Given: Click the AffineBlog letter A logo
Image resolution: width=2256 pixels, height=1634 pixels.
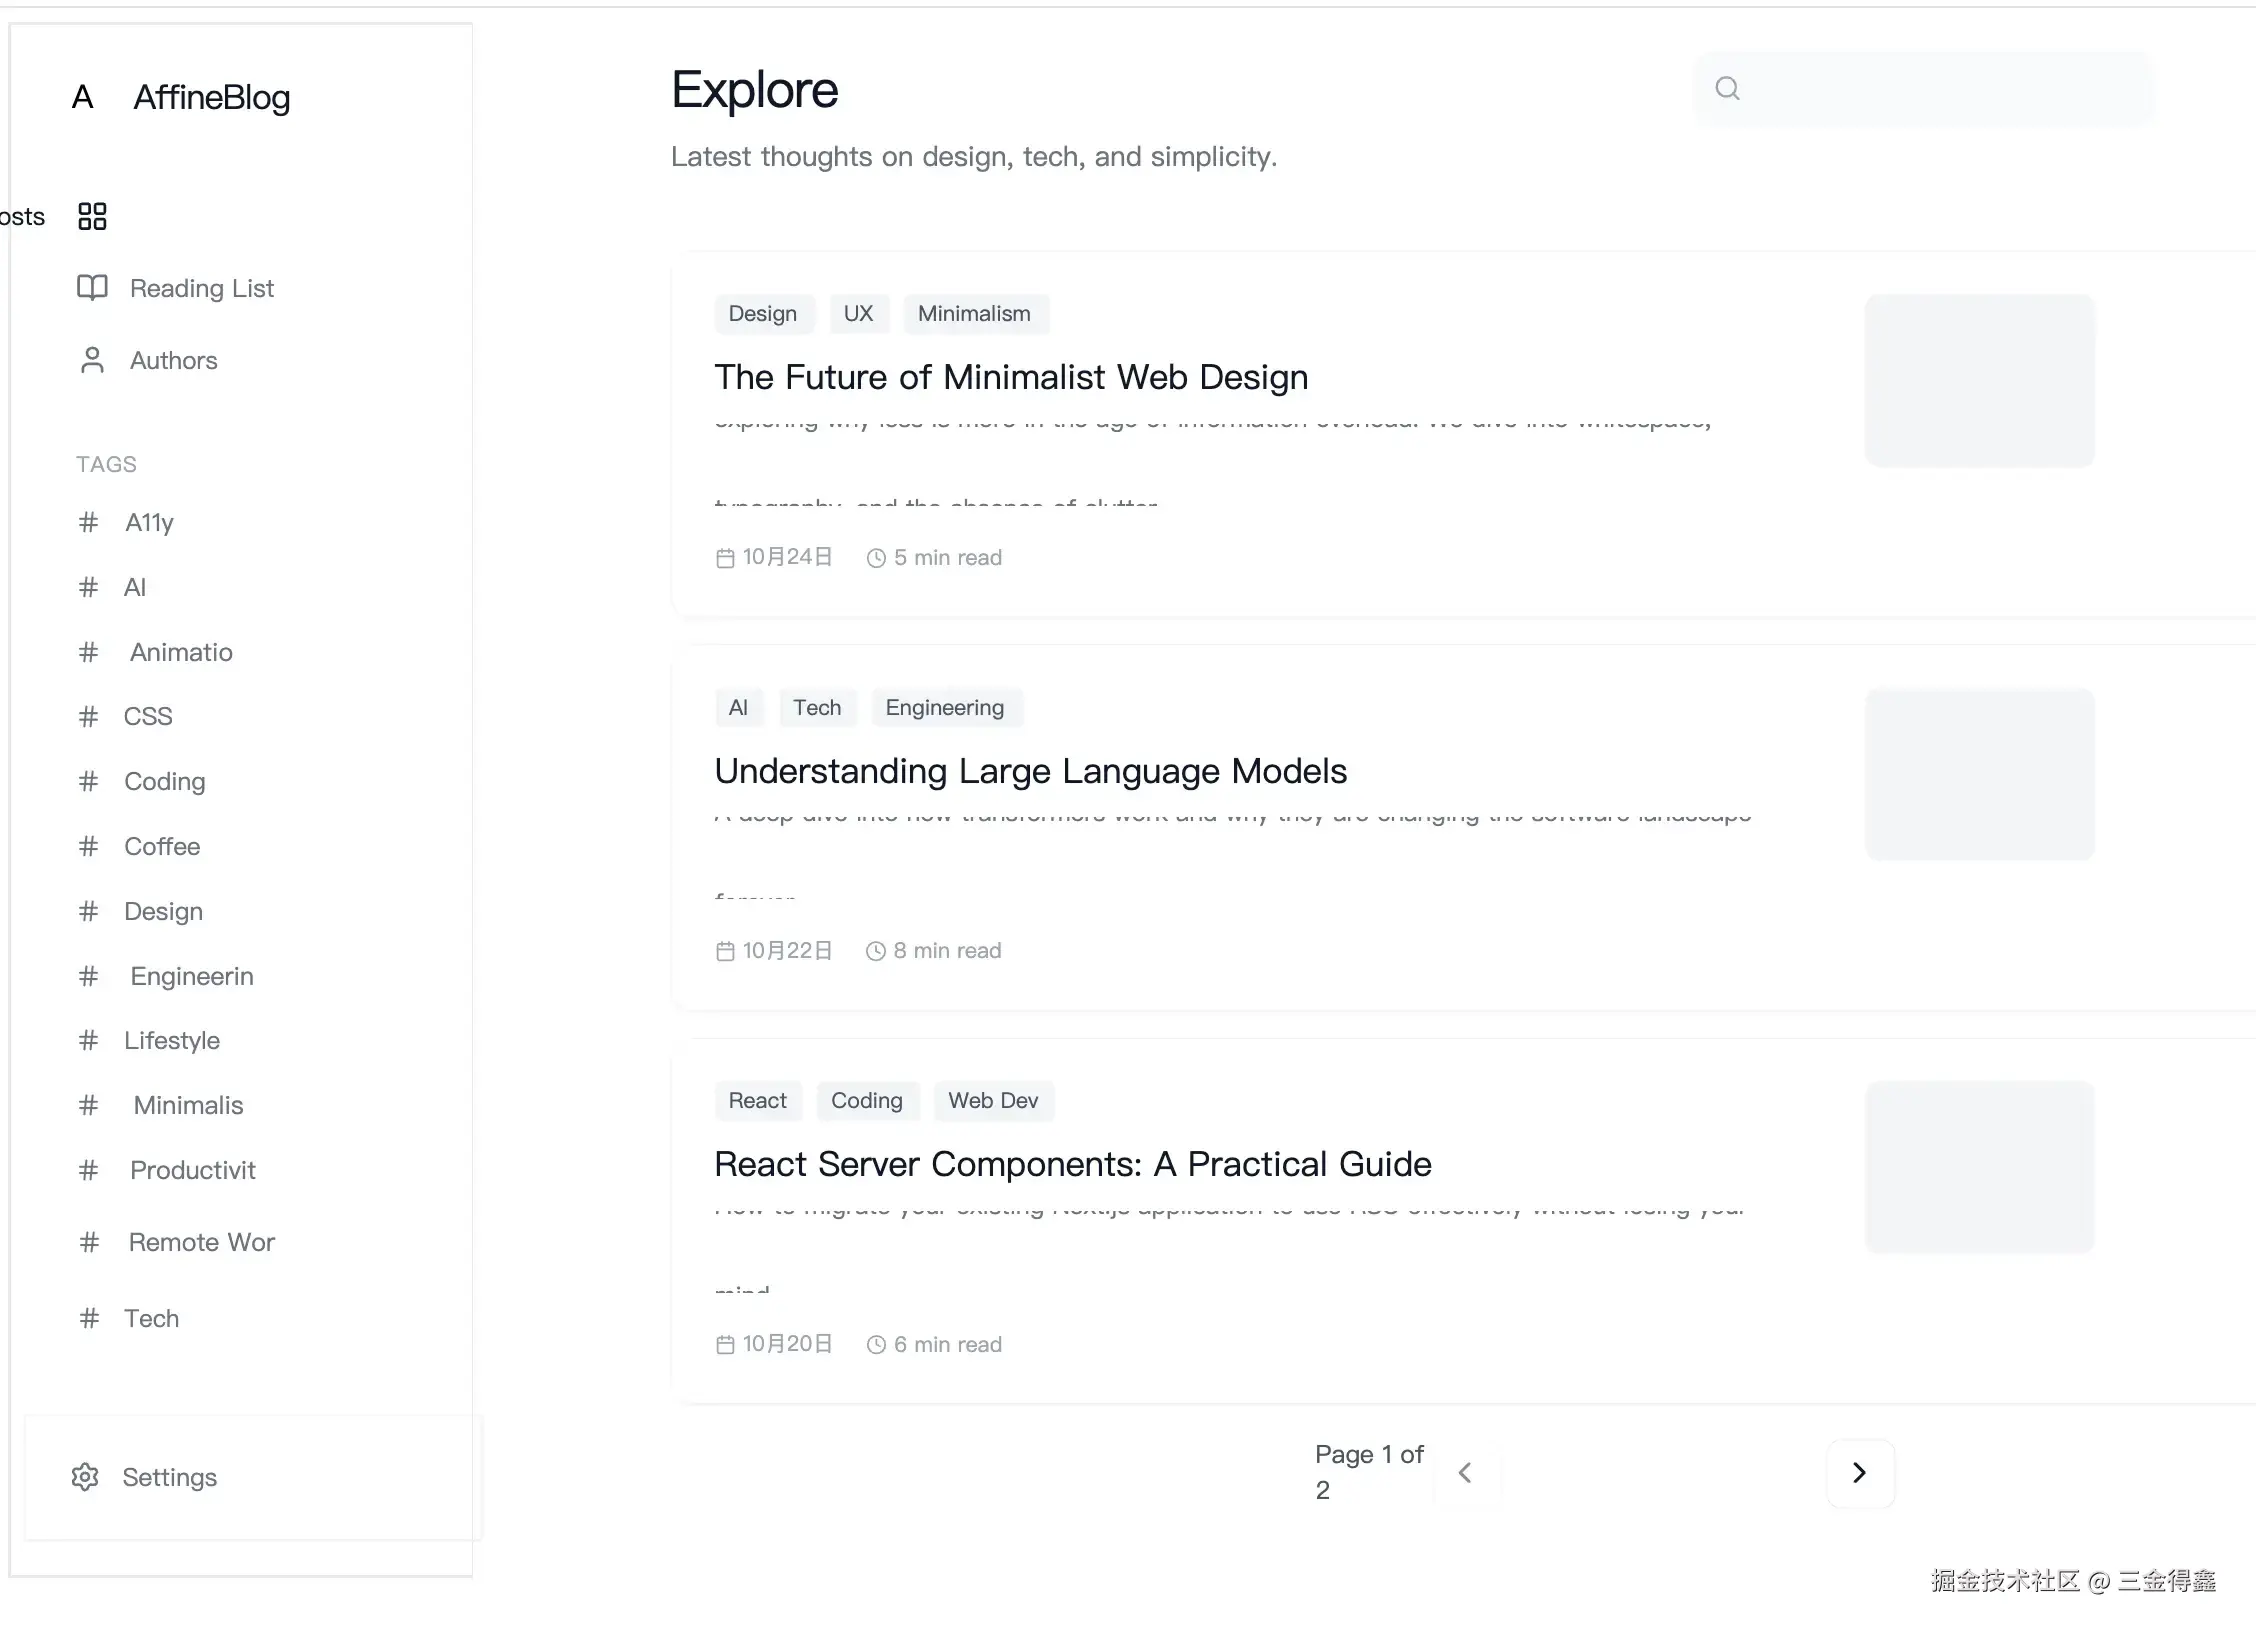Looking at the screenshot, I should click(x=83, y=97).
